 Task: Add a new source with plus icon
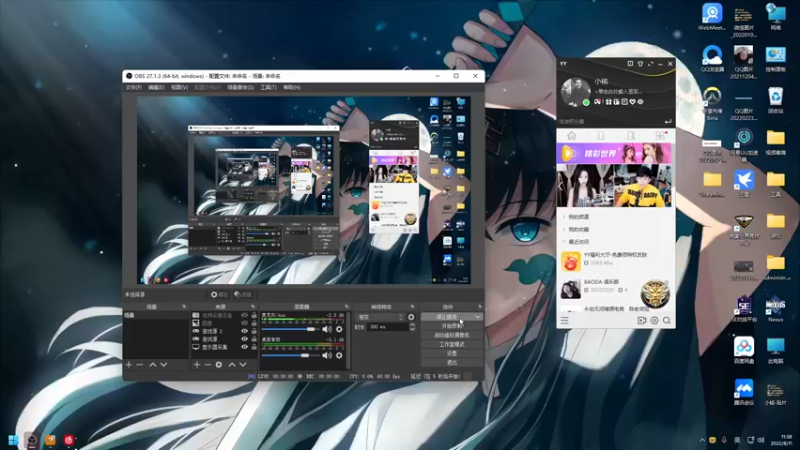tap(197, 365)
